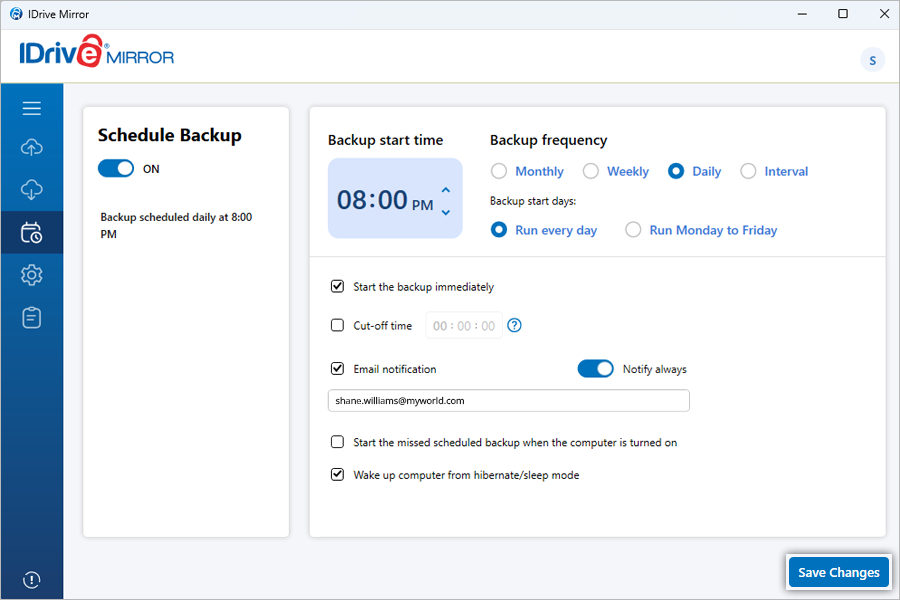
Task: Toggle the Notify always switch
Action: 596,369
